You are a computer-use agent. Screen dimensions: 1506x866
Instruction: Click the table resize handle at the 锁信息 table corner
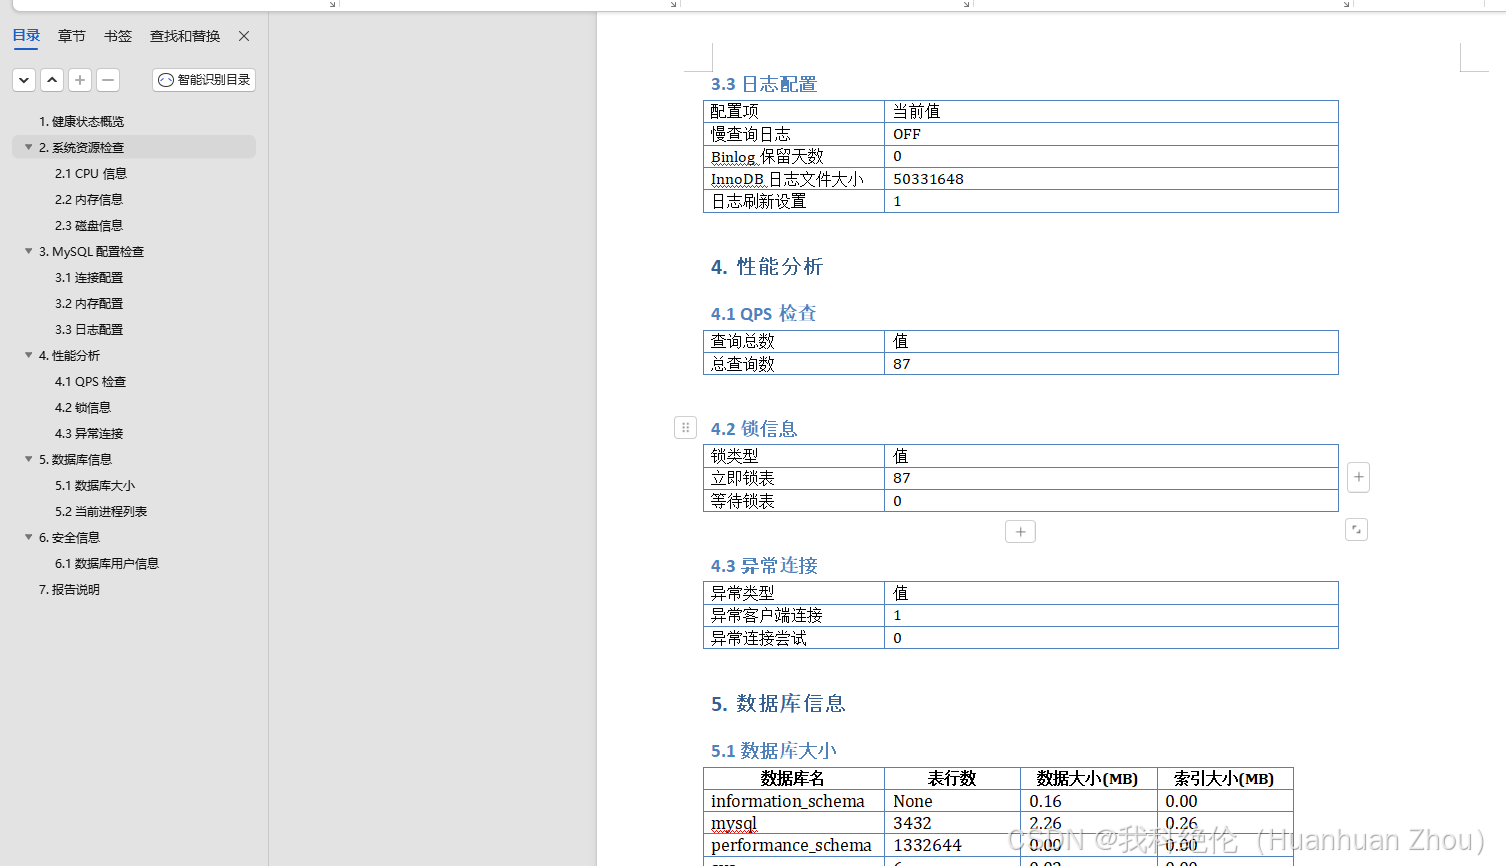(1356, 529)
